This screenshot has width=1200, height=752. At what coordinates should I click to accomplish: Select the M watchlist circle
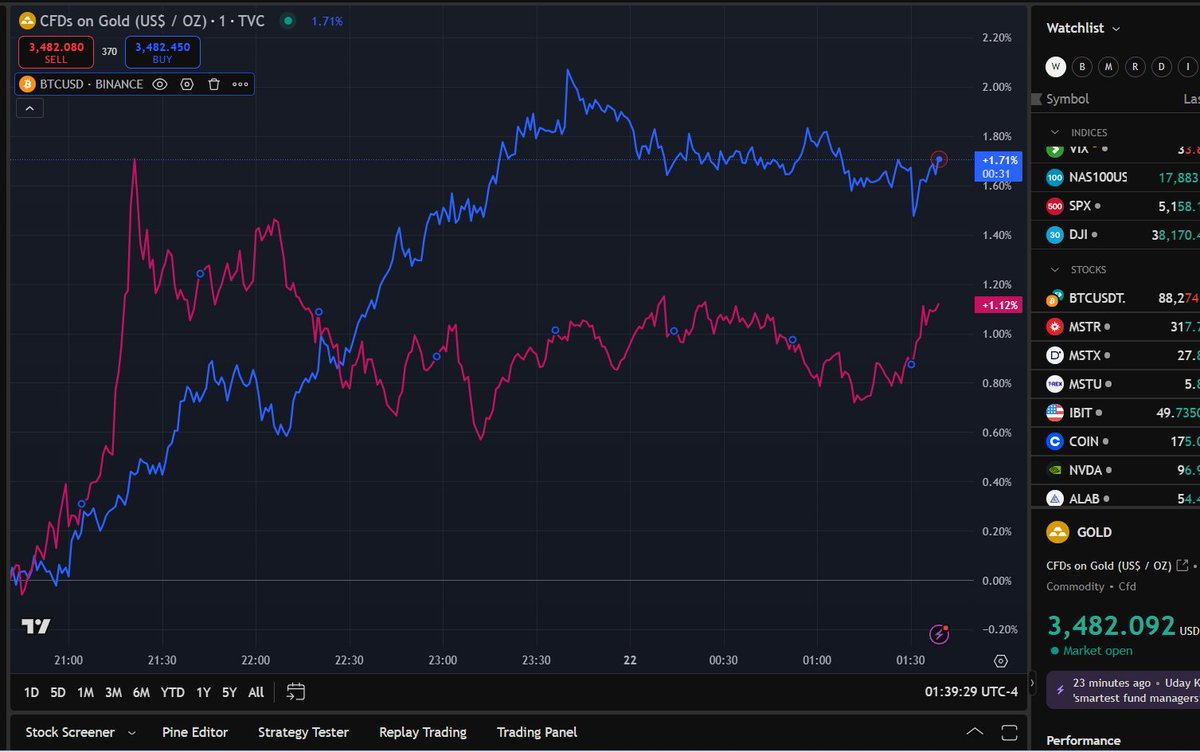[1108, 67]
